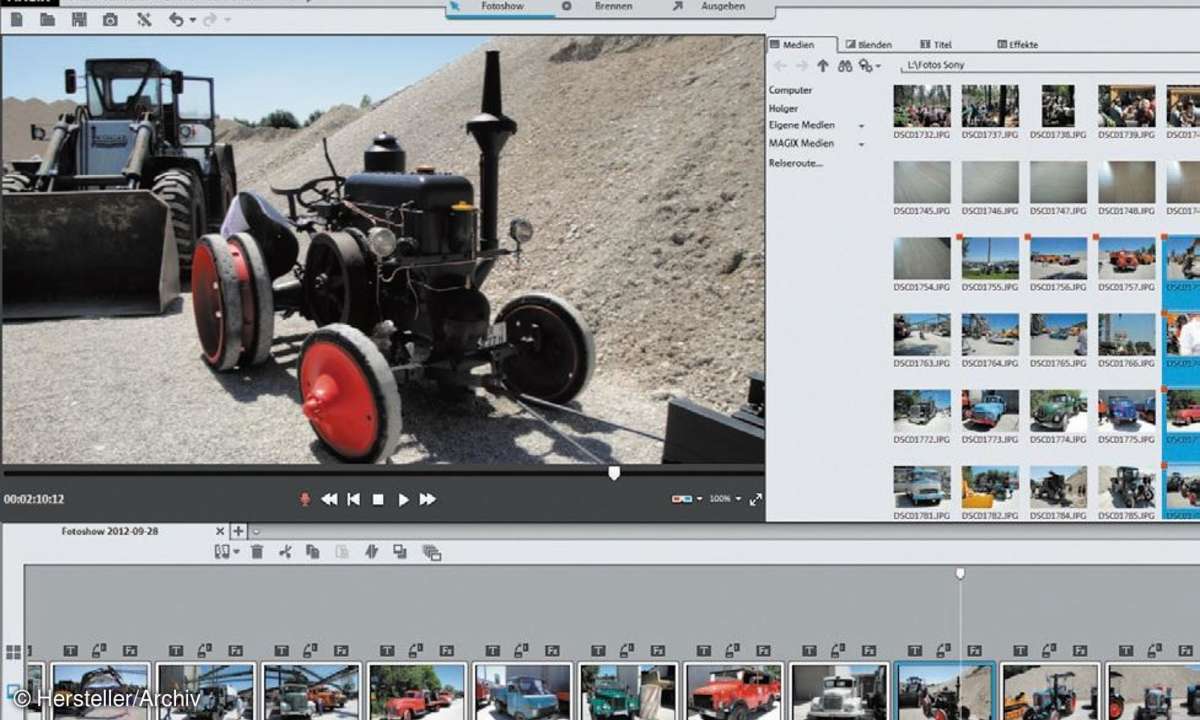Go back in the media browser
This screenshot has height=720, width=1200.
coord(779,66)
